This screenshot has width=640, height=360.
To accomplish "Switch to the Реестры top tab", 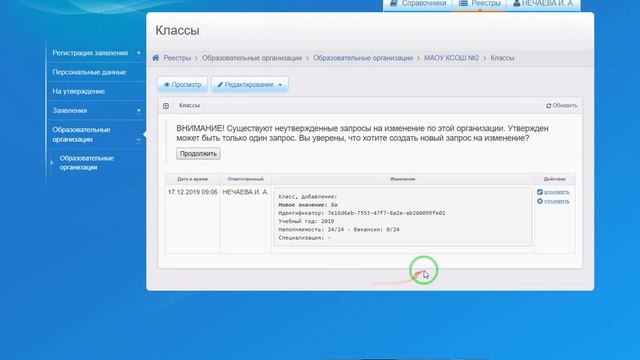I will [x=480, y=4].
